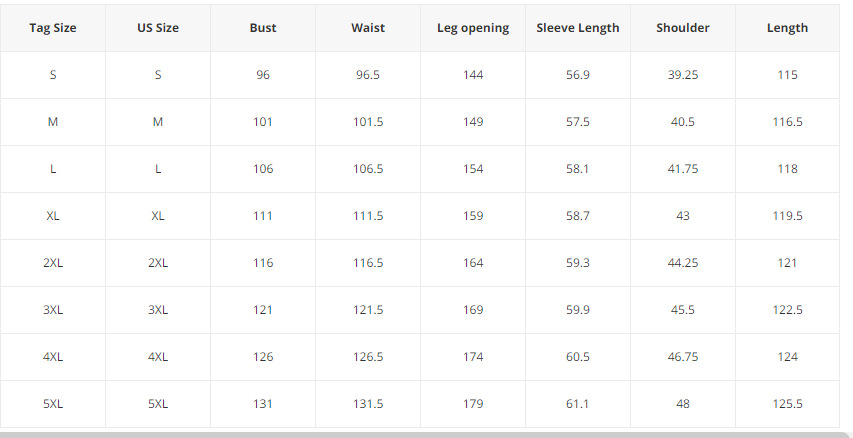Click shoulder value 44.25 in the 2XL row

[x=683, y=263]
